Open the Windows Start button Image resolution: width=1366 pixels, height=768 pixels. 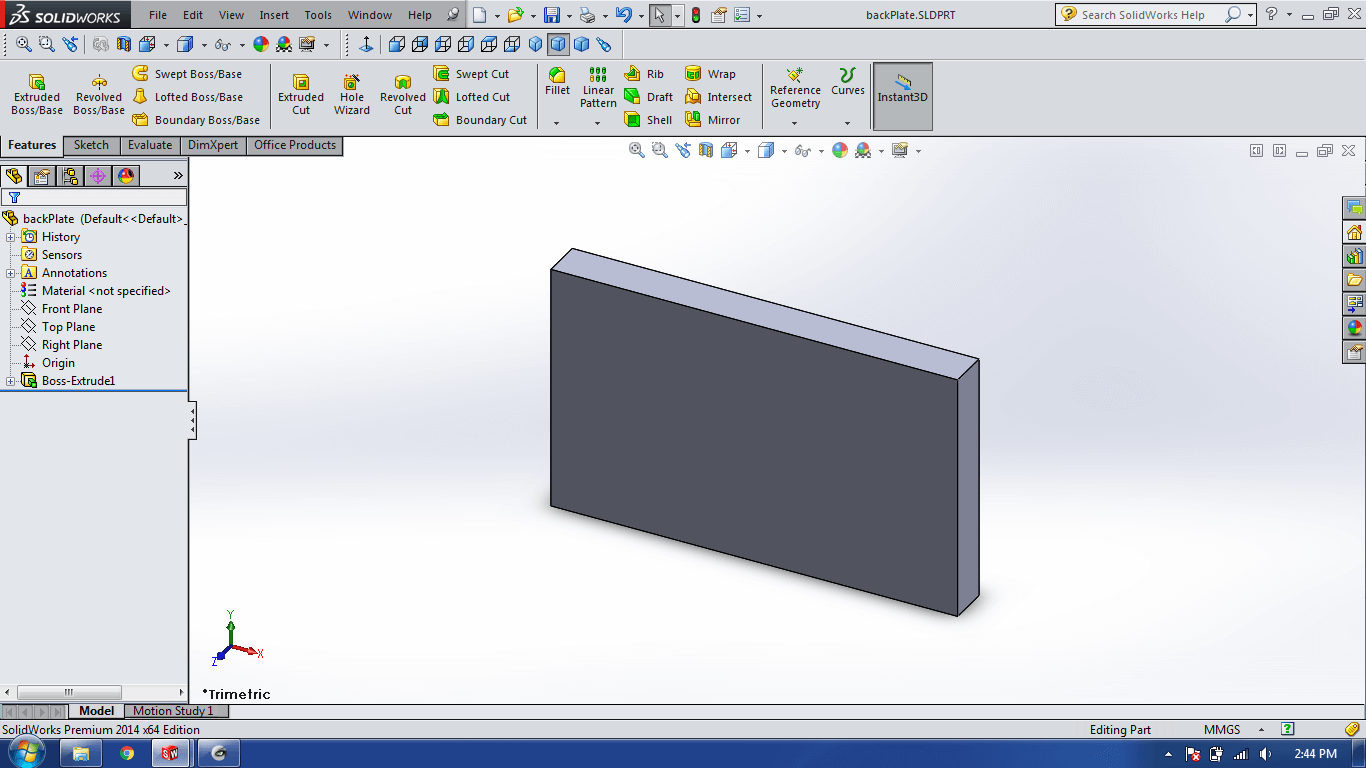click(x=27, y=753)
